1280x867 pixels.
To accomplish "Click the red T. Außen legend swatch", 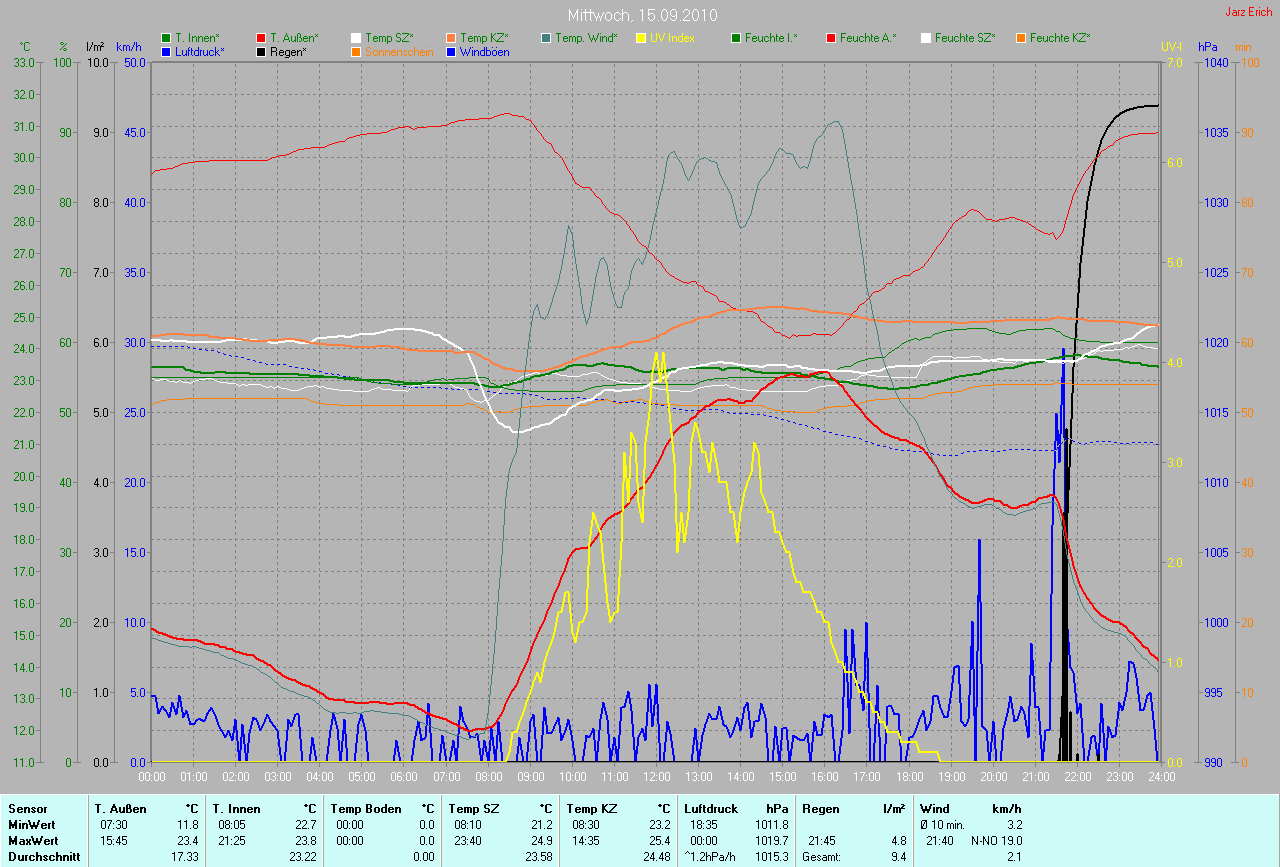I will click(x=262, y=38).
